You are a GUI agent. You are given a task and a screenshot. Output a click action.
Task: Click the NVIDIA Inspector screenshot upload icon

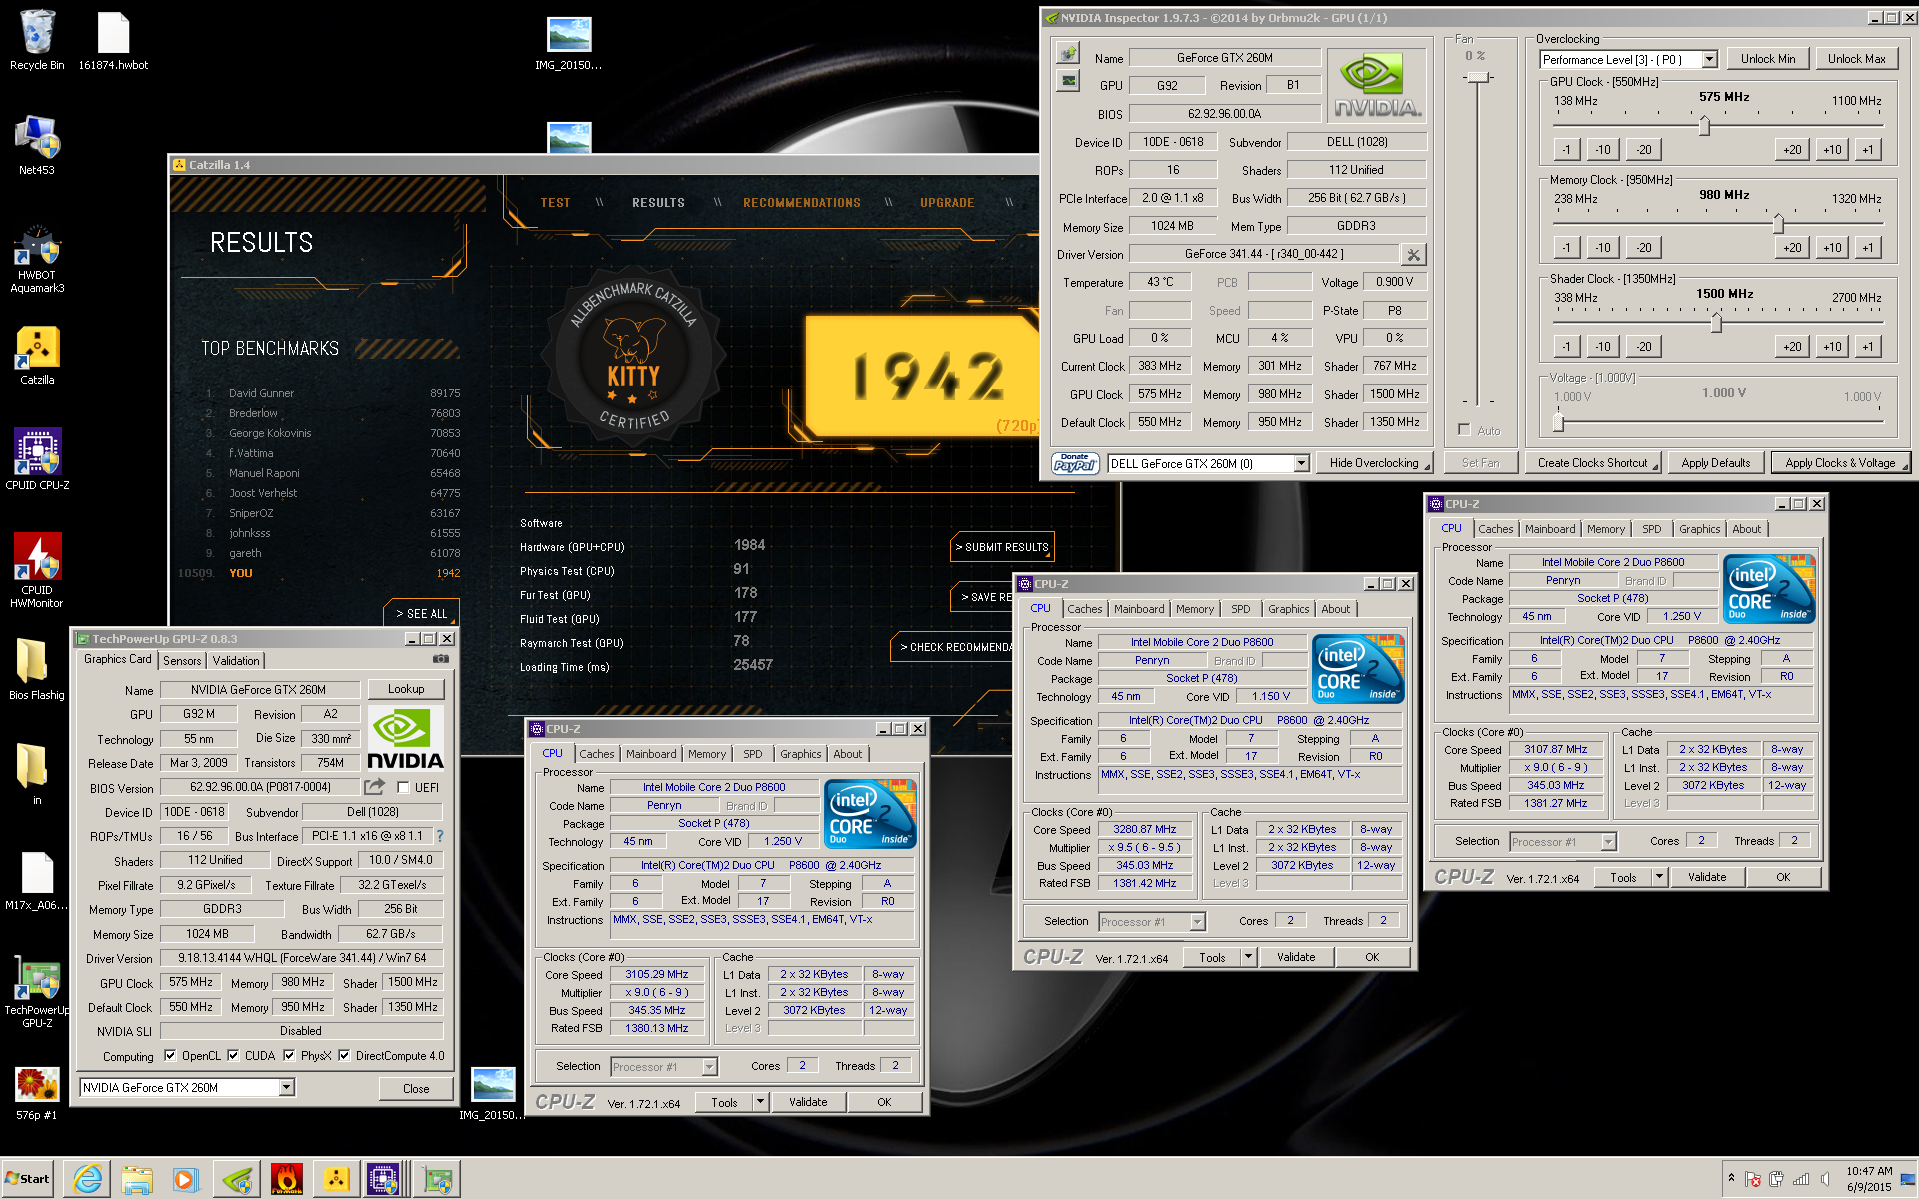1069,53
